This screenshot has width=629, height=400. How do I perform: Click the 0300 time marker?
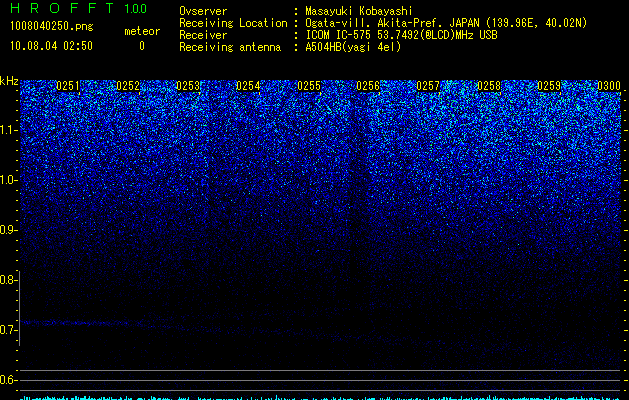pos(609,86)
